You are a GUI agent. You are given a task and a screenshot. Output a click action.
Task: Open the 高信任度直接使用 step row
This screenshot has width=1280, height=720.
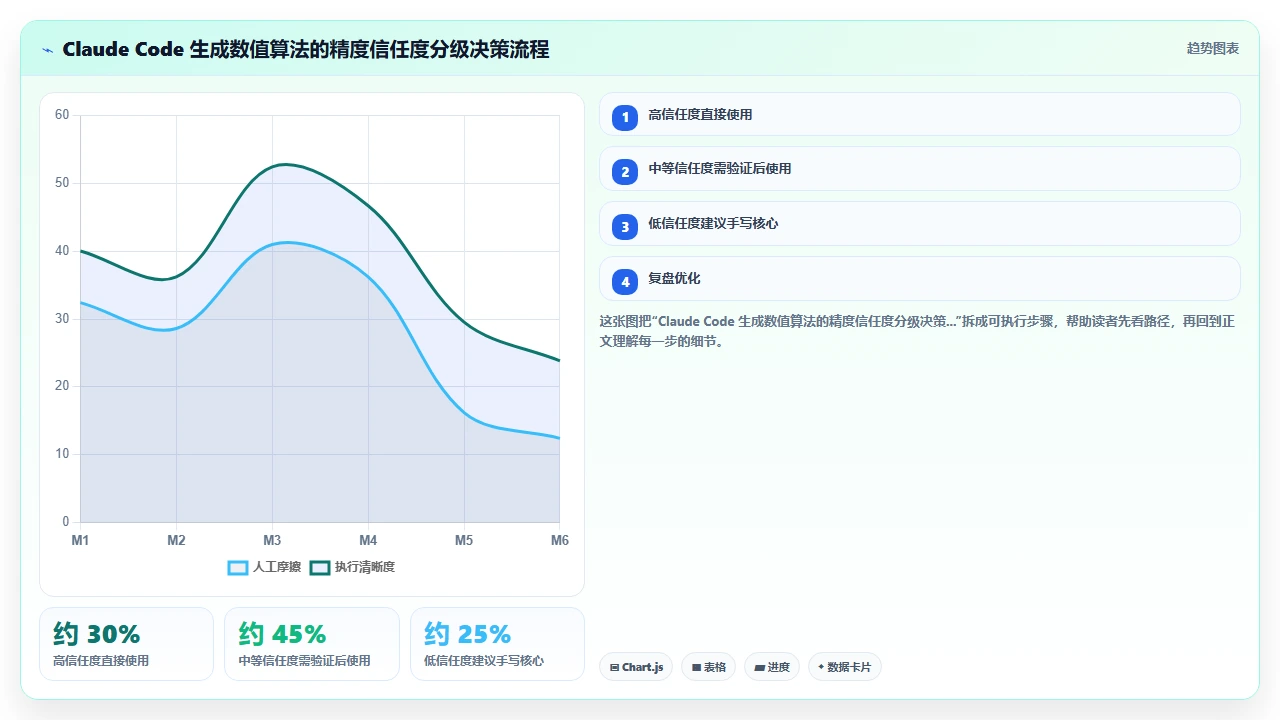click(920, 115)
